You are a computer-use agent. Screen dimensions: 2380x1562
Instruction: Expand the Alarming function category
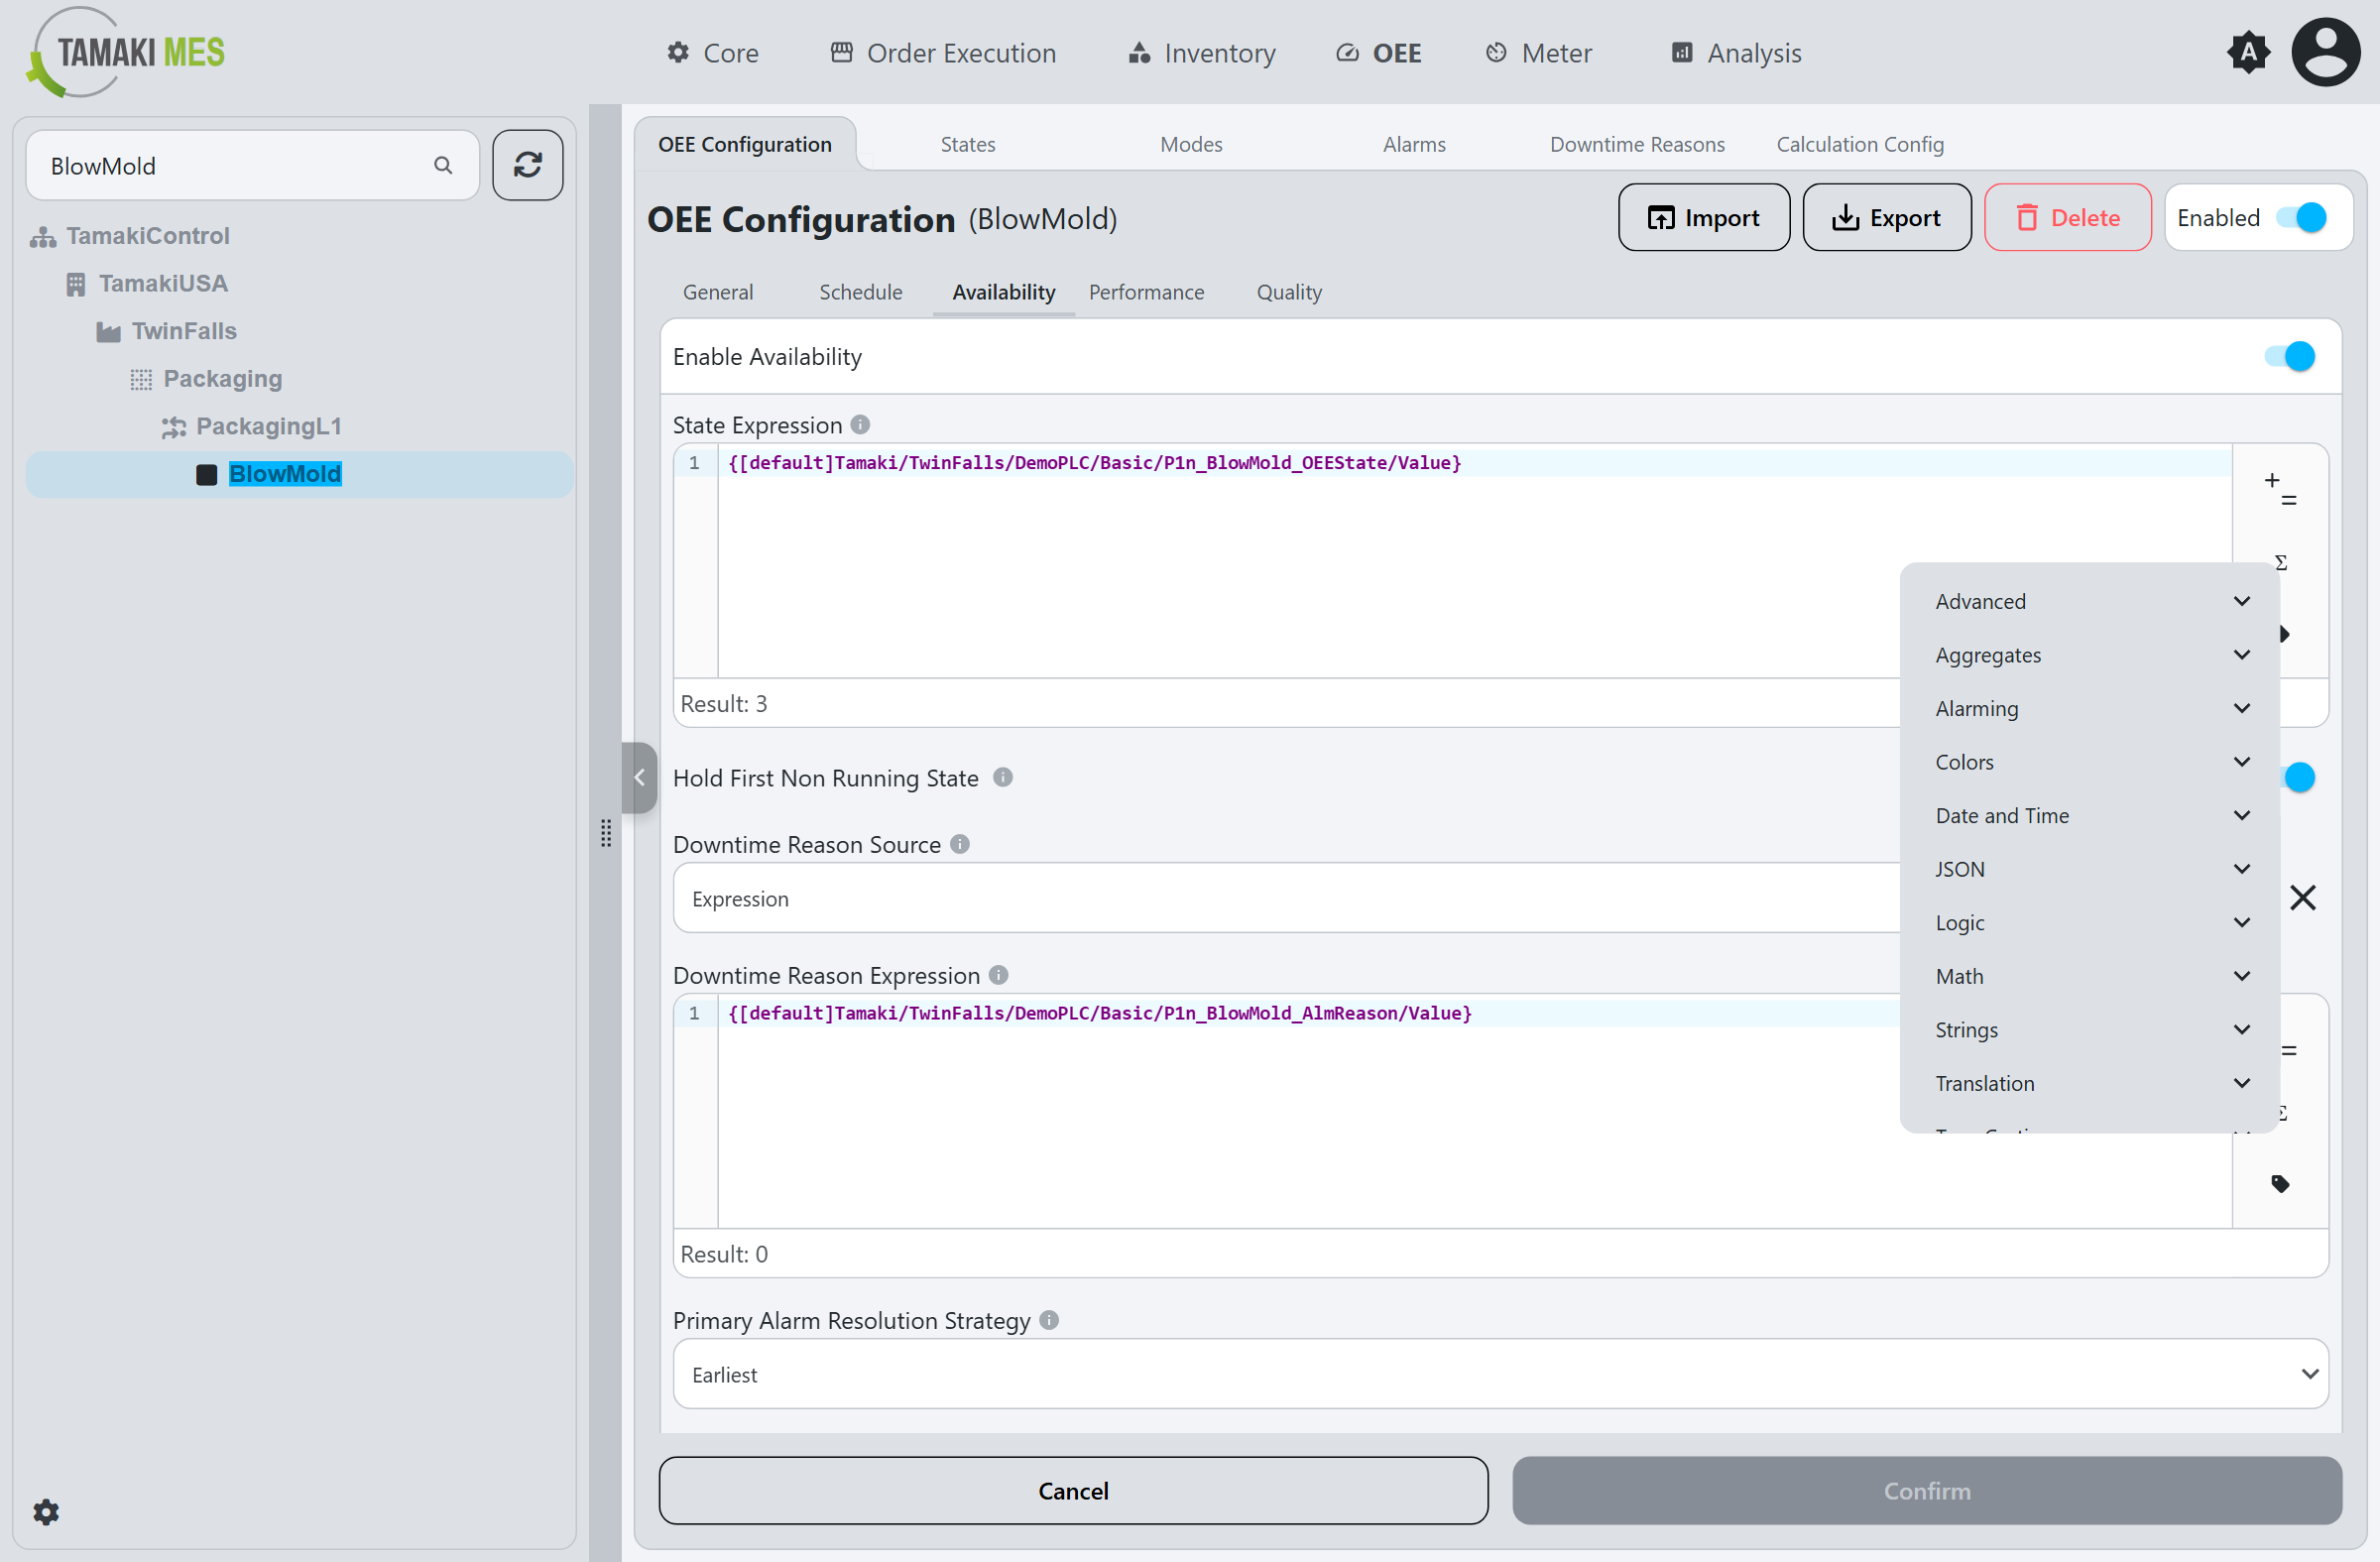[x=2091, y=708]
